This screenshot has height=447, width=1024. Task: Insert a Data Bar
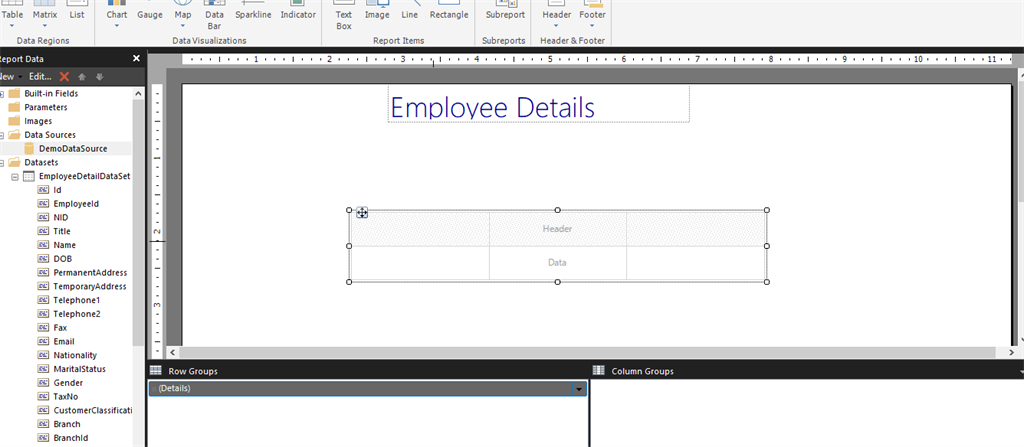[x=214, y=15]
